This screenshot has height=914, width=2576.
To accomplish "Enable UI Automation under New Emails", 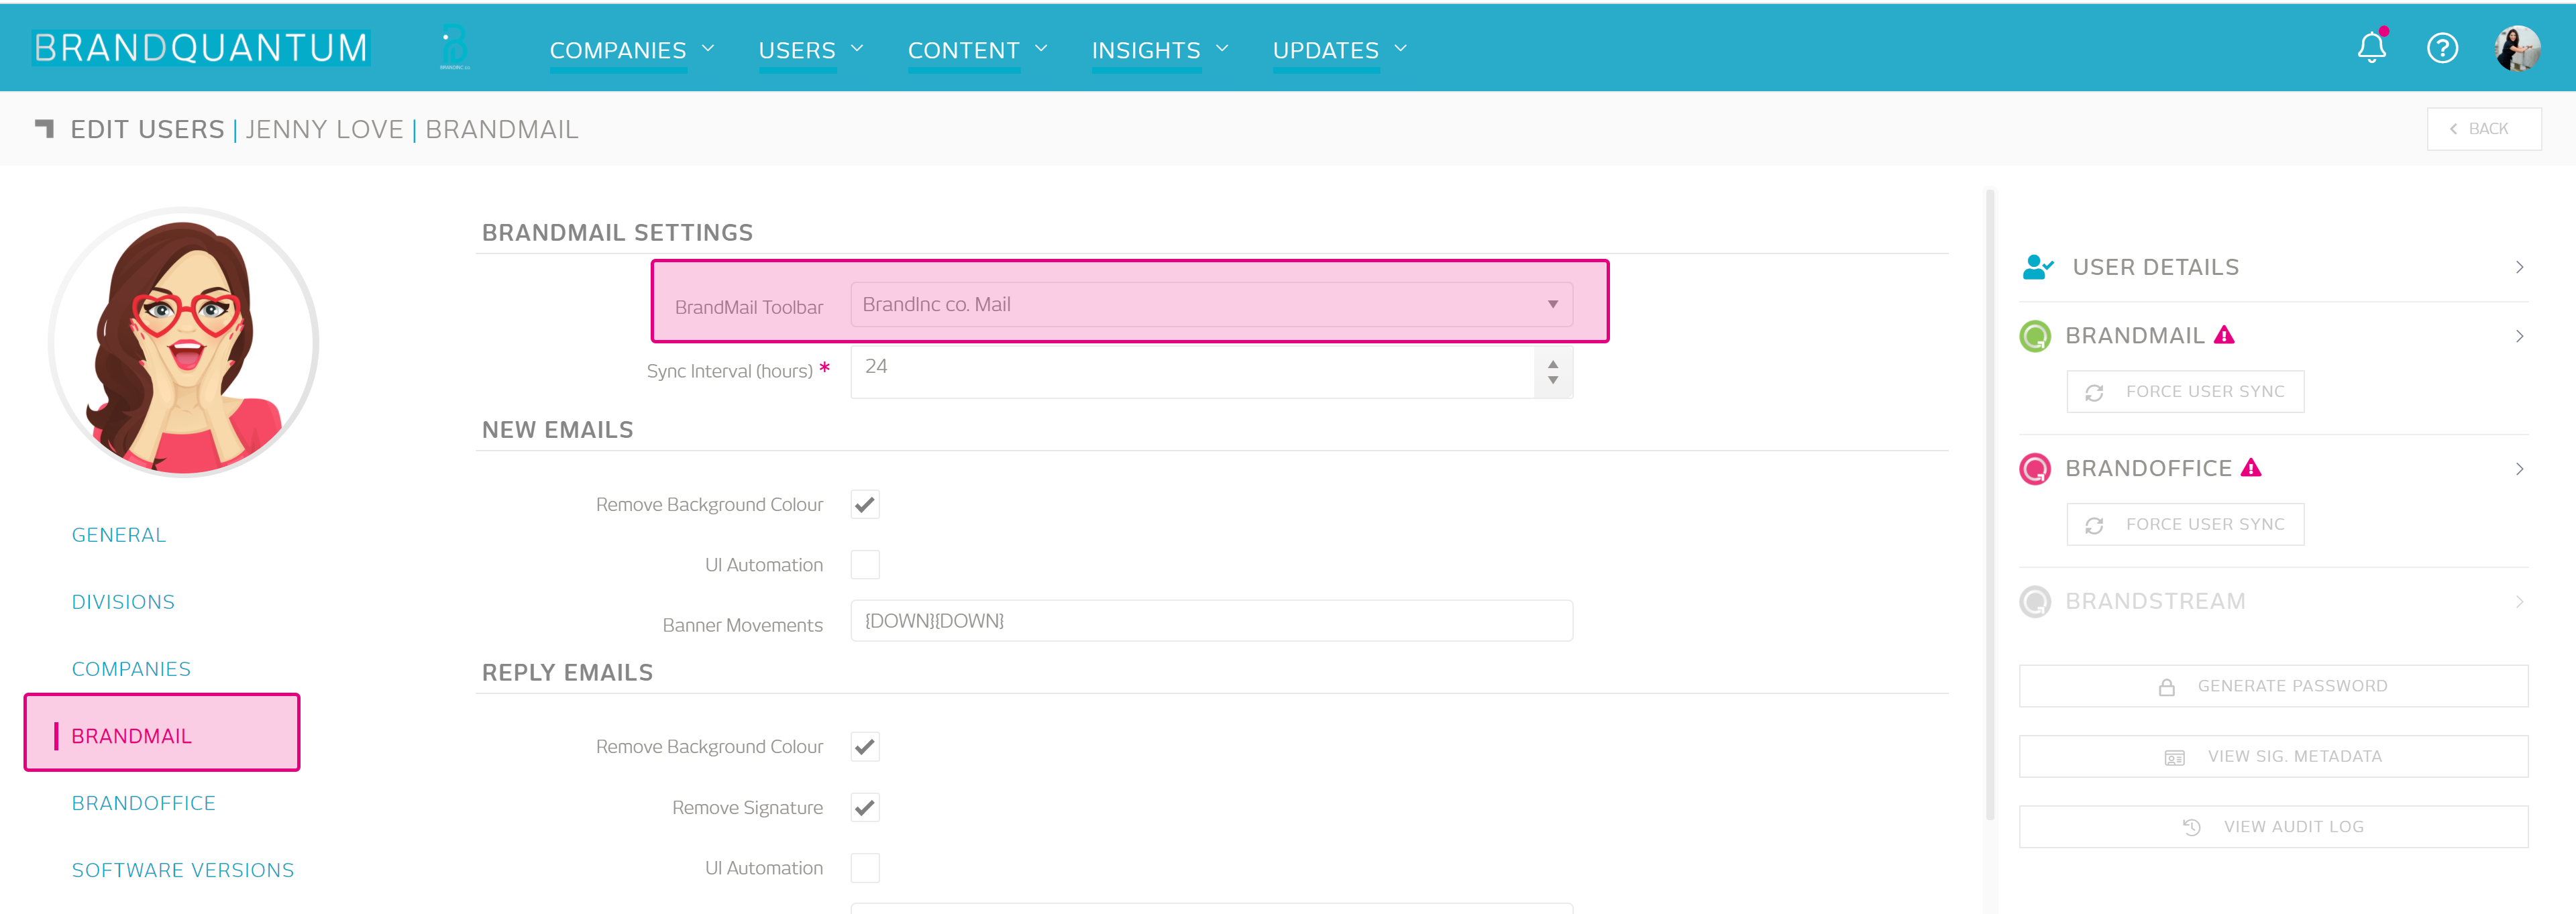I will (865, 565).
